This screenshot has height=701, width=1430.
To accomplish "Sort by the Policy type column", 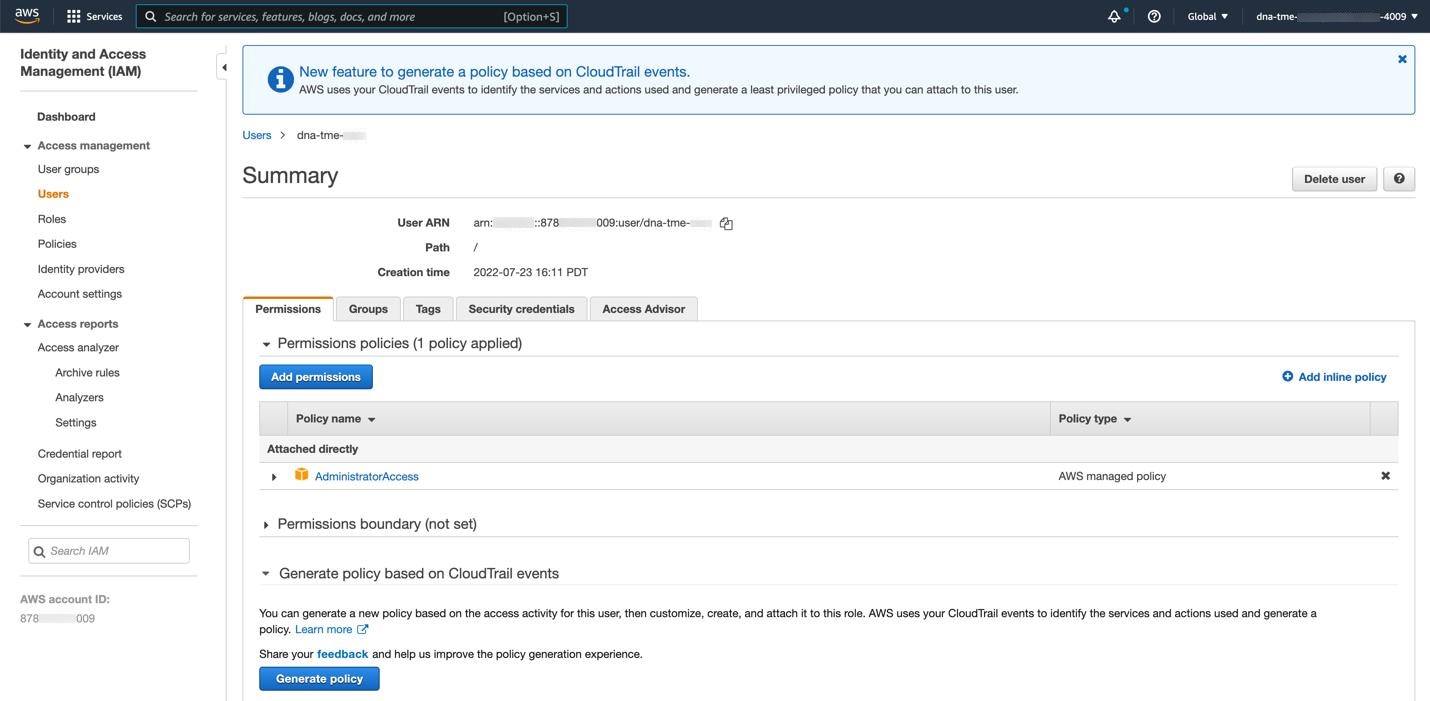I will click(1095, 419).
